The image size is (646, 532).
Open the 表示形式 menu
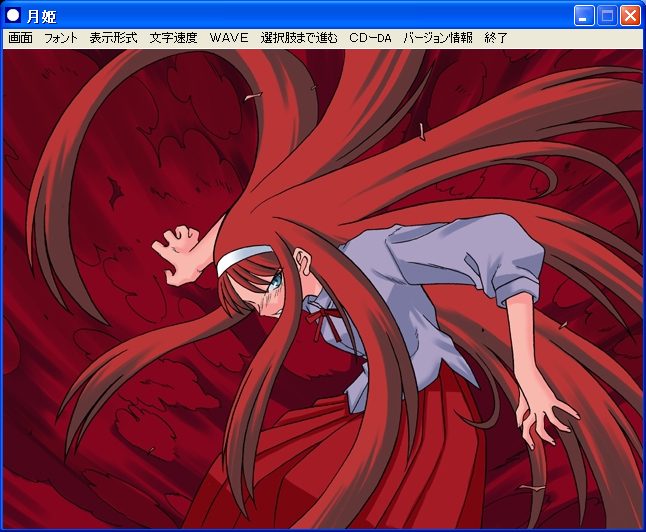(113, 38)
